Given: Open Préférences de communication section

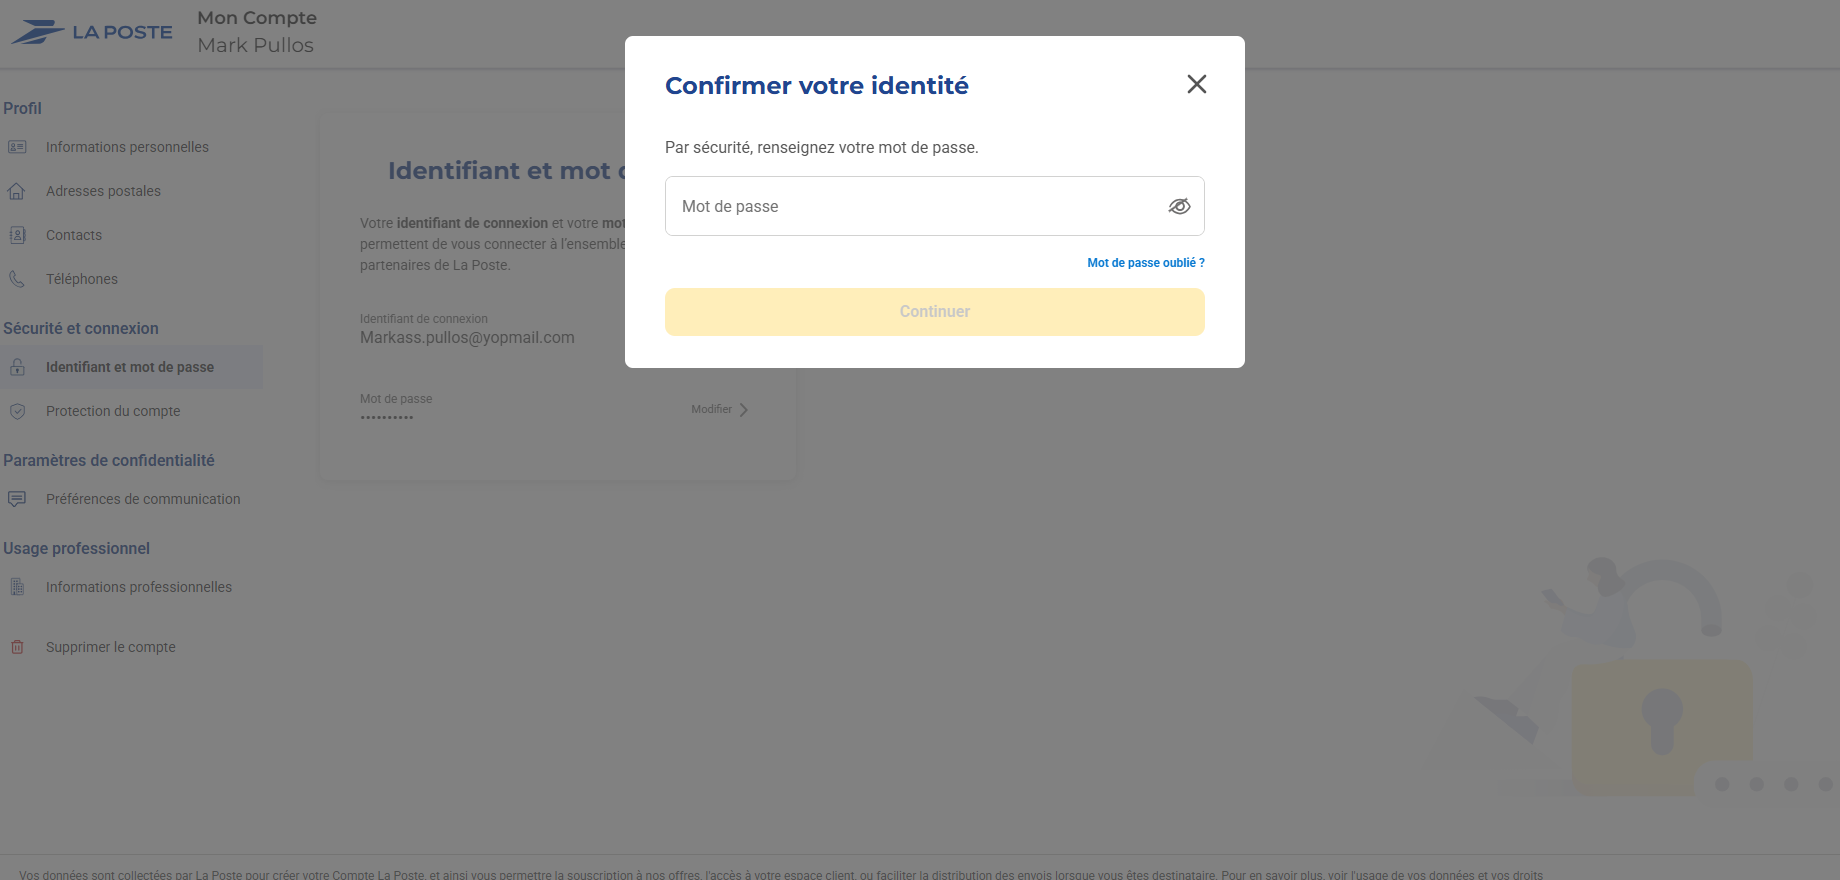Looking at the screenshot, I should click(x=143, y=499).
